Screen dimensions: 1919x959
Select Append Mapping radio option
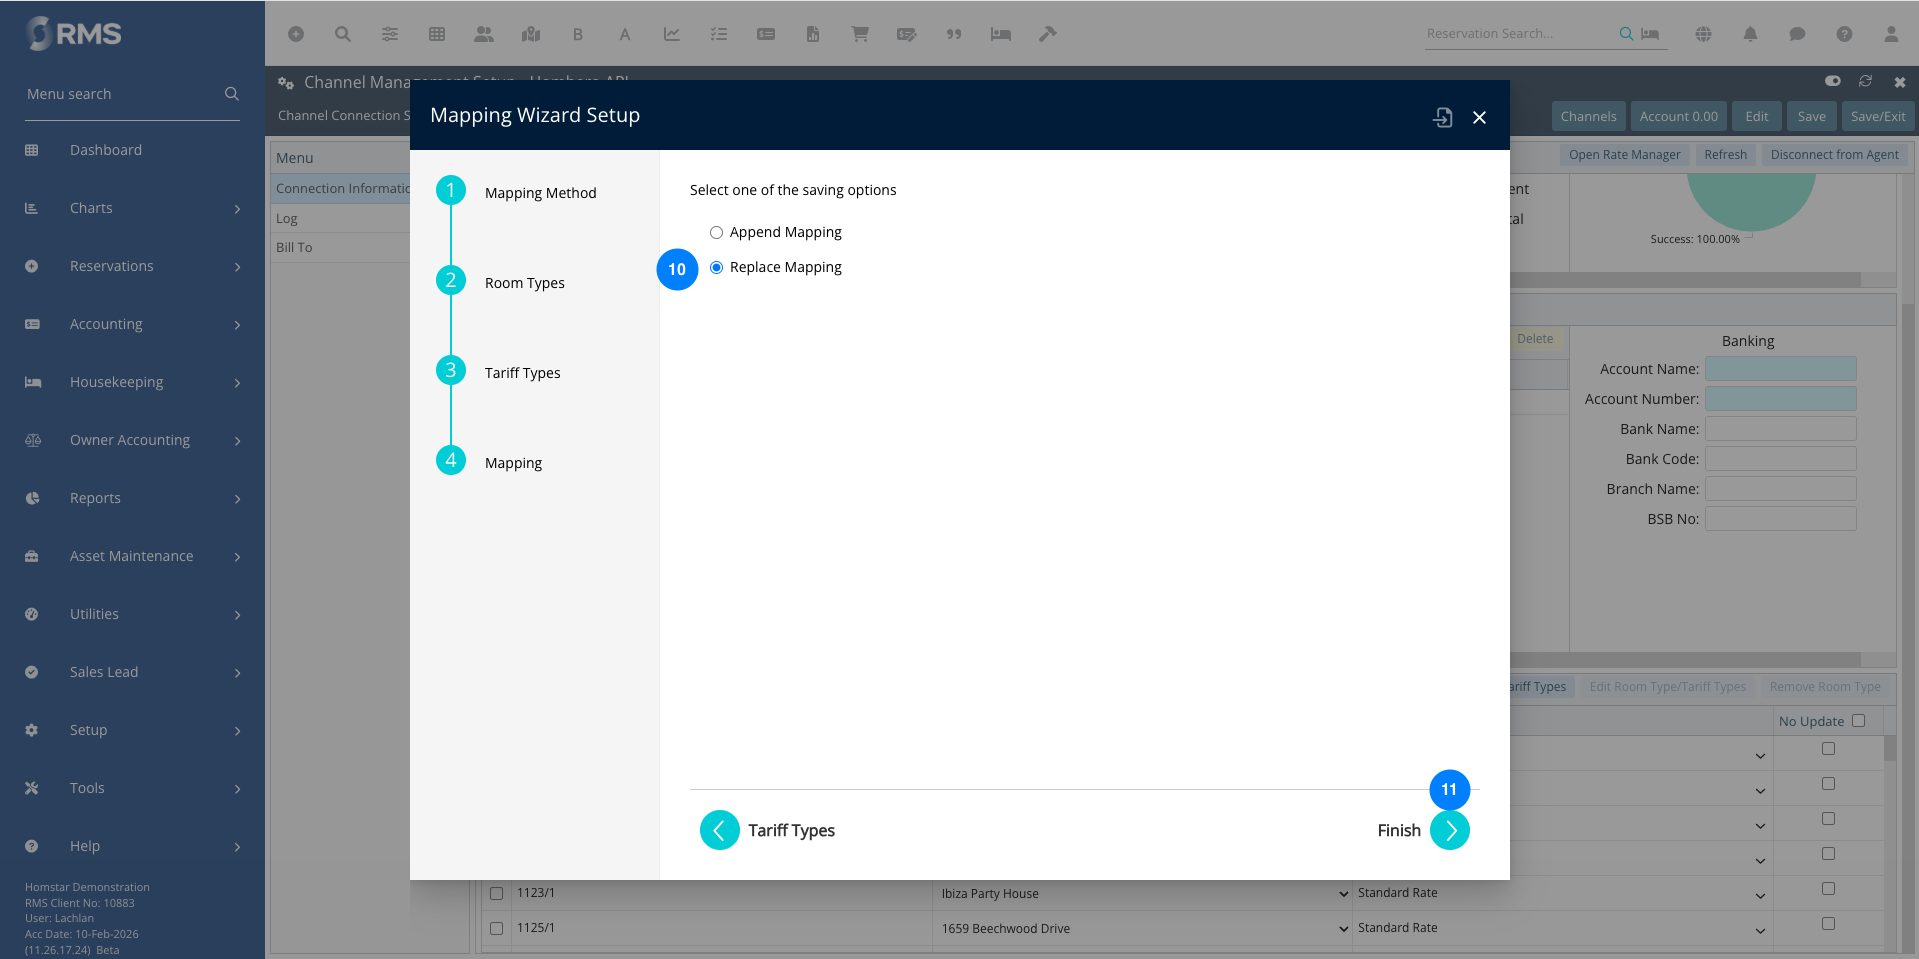(716, 233)
